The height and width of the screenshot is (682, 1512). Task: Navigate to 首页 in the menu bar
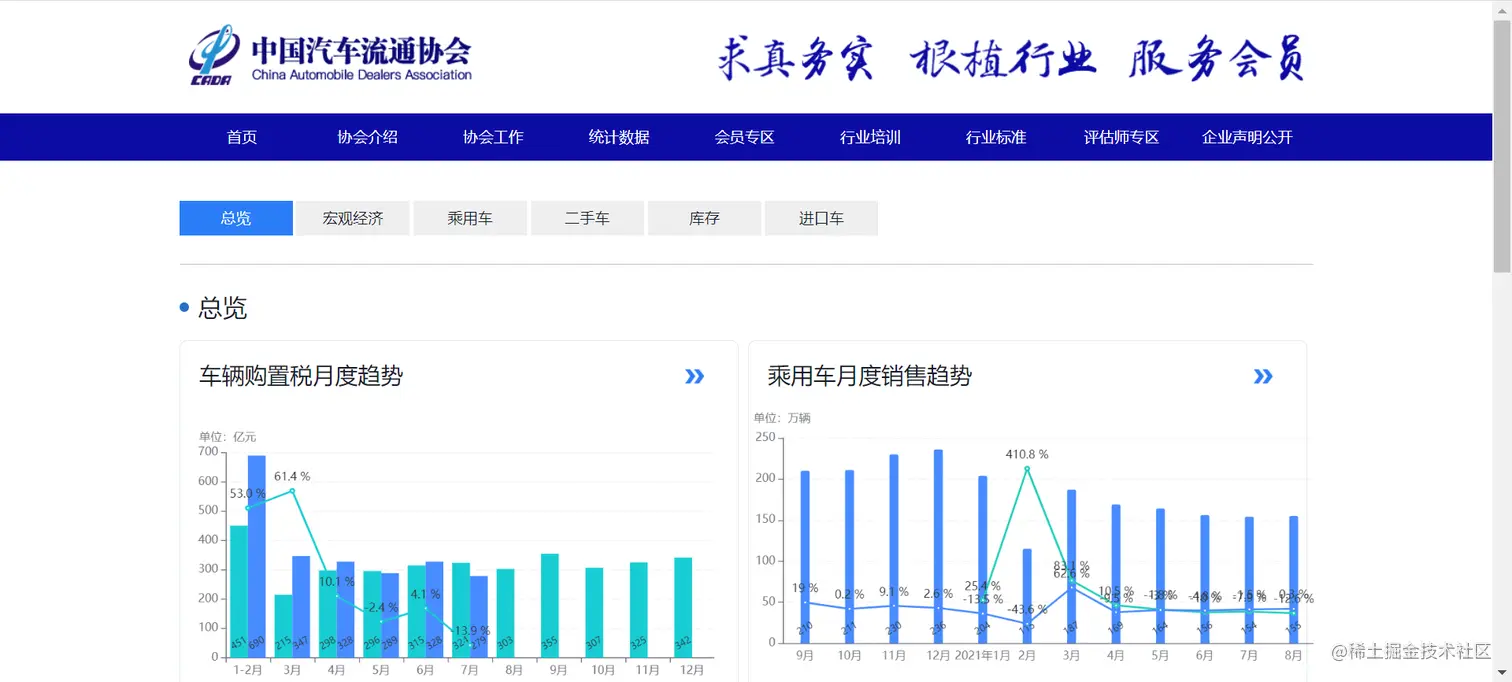(x=241, y=137)
